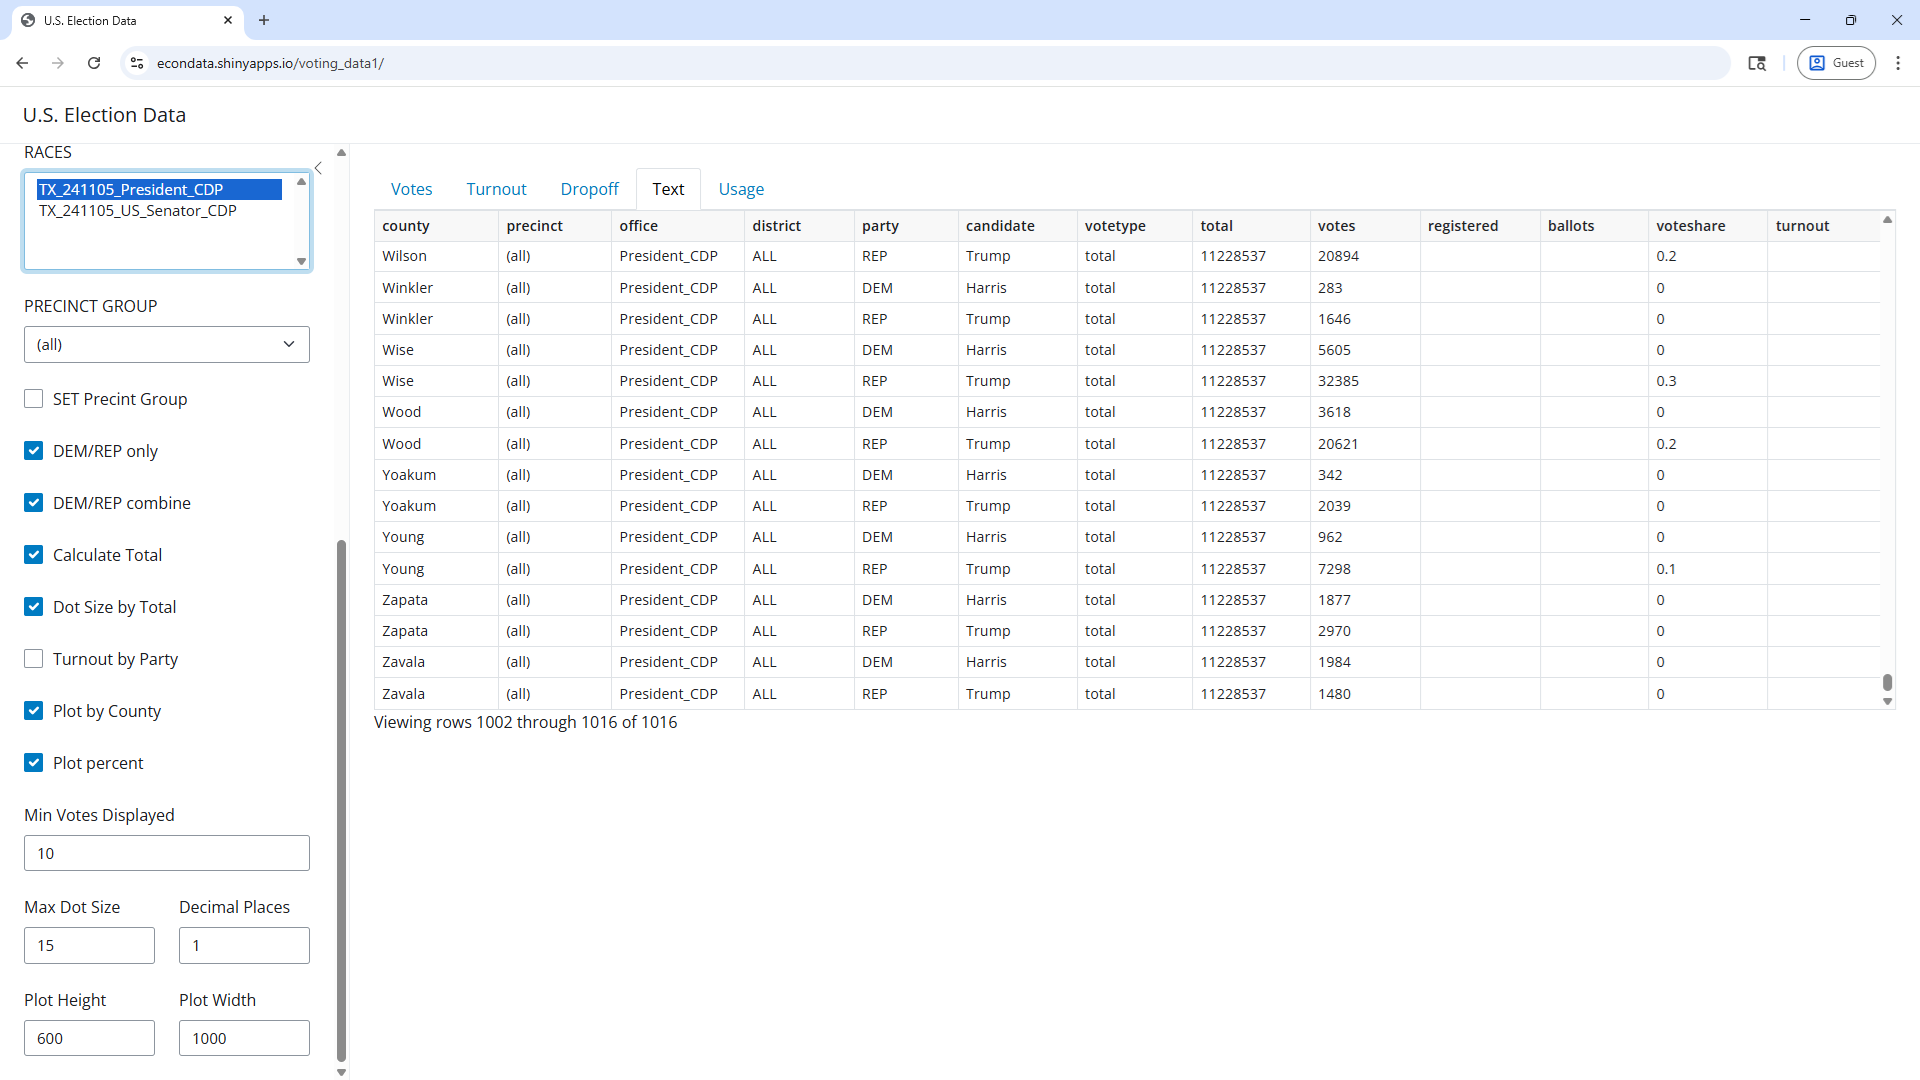Open site information icon in address bar
This screenshot has width=1920, height=1080.
point(137,63)
